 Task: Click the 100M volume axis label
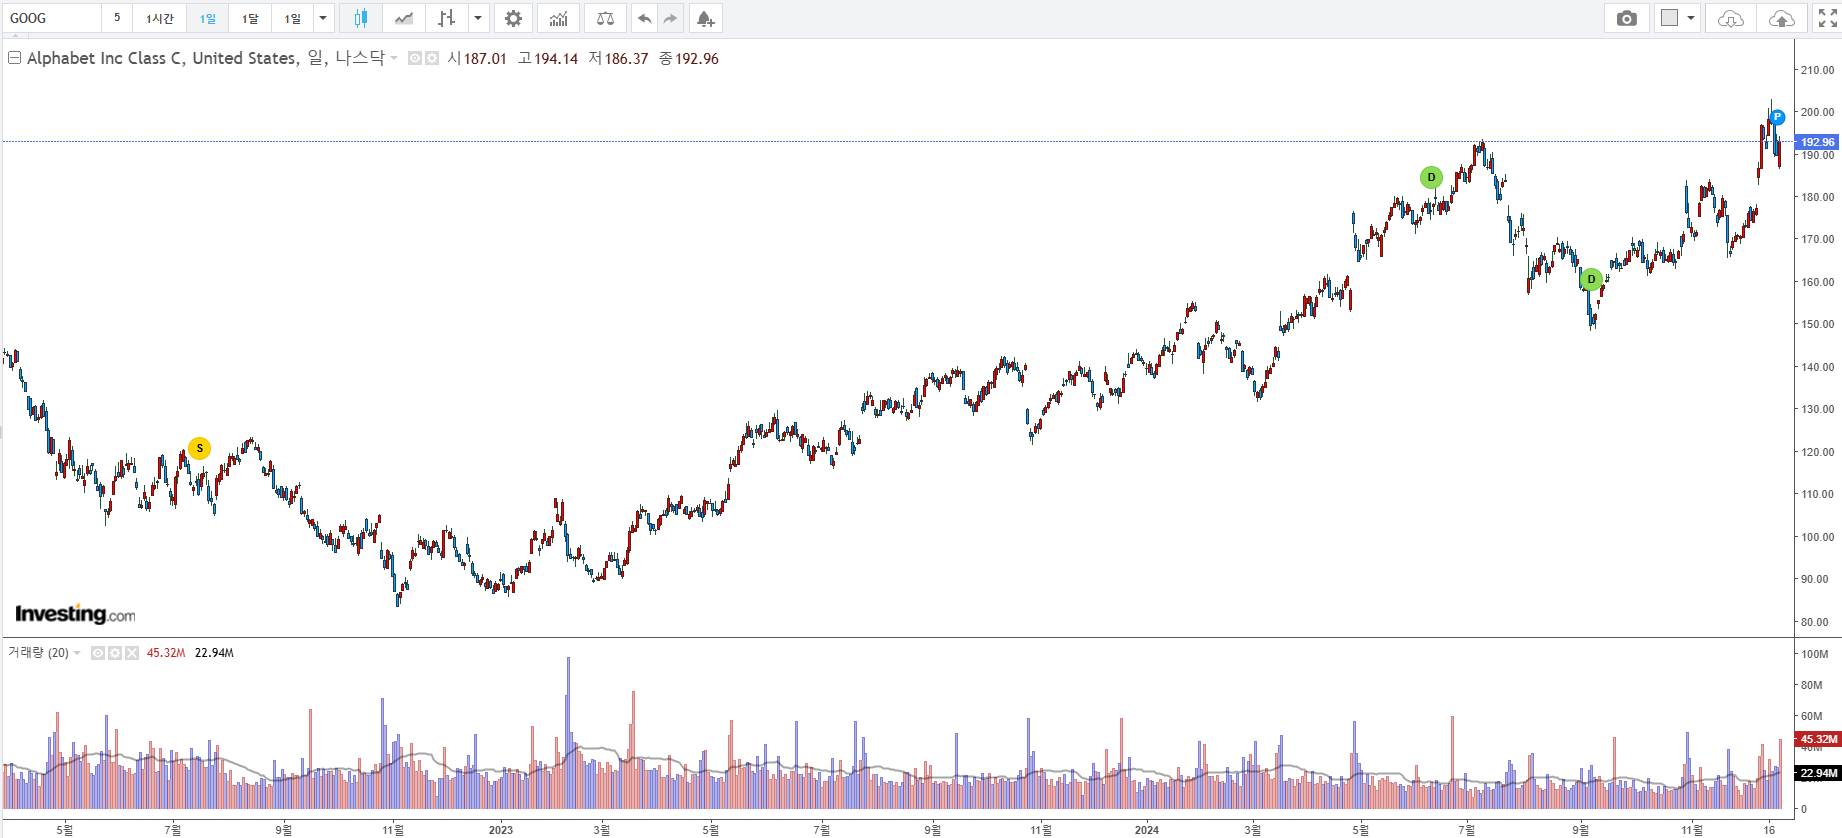click(x=1814, y=654)
